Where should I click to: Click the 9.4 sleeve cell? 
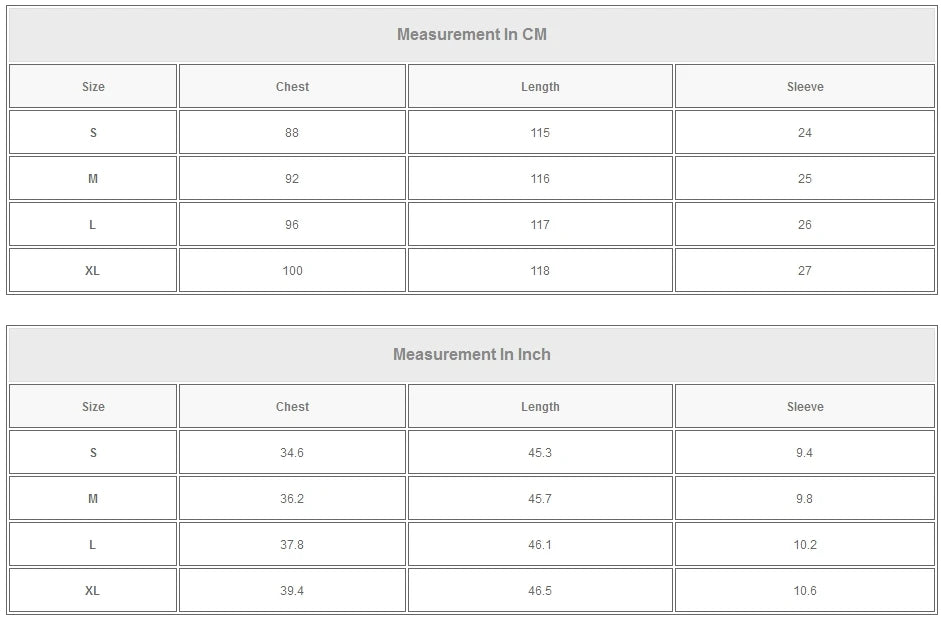pos(805,453)
